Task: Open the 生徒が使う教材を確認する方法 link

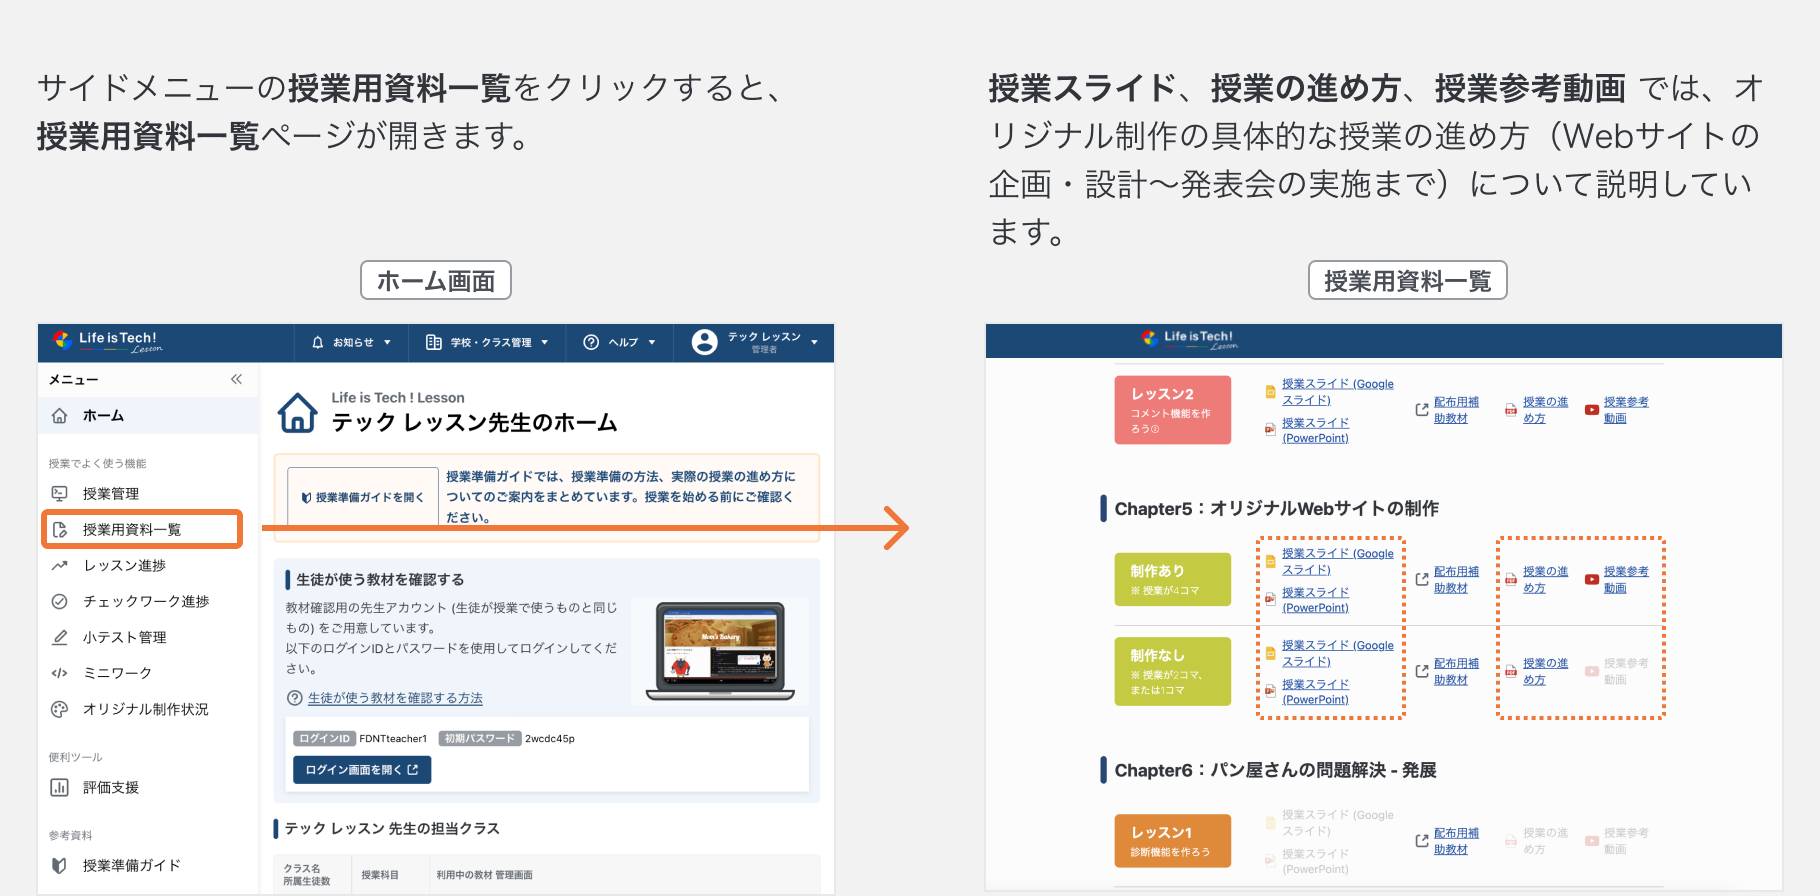Action: tap(395, 698)
